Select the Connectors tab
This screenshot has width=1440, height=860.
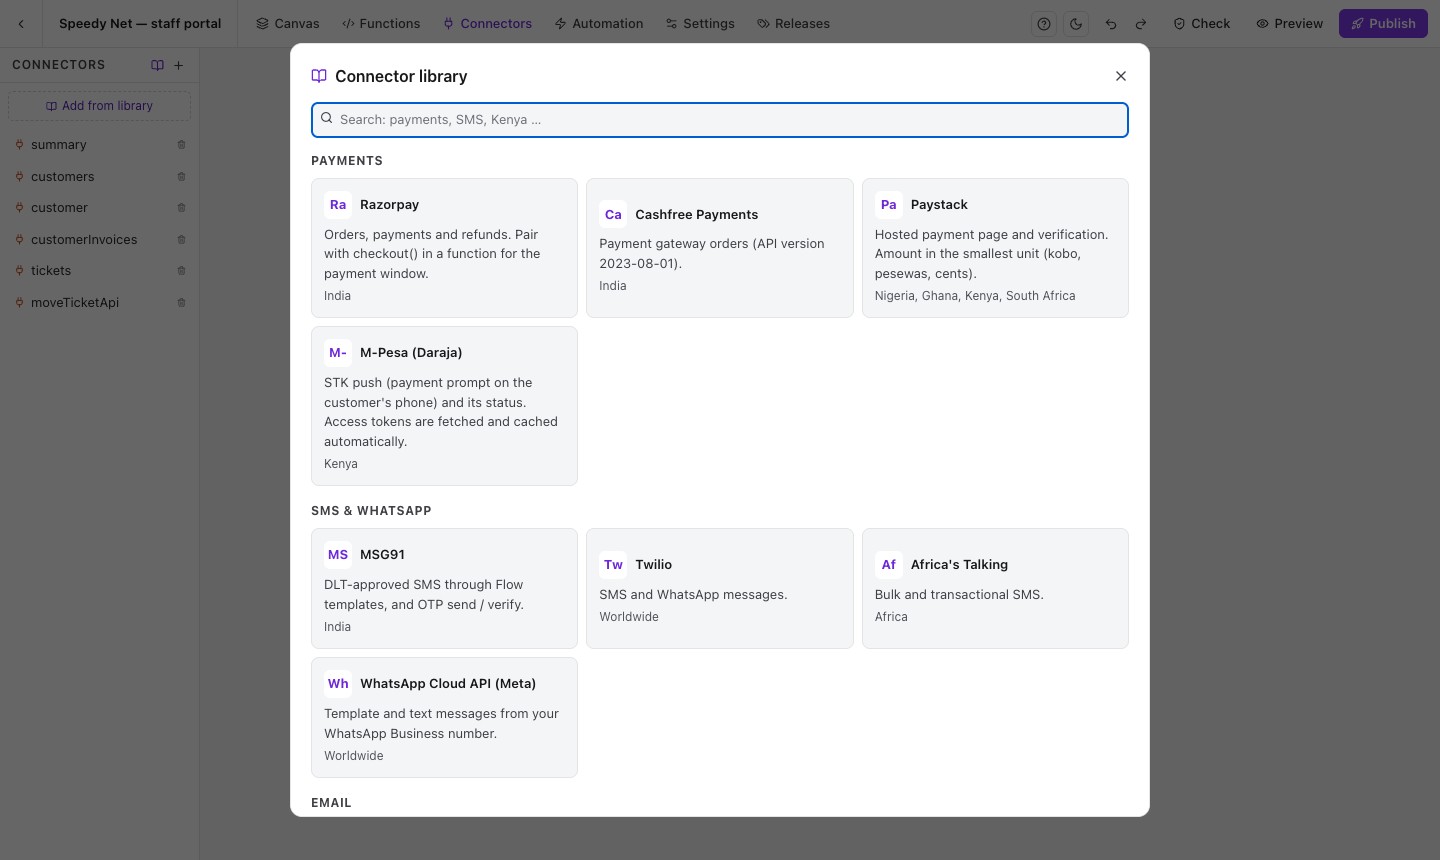coord(488,24)
